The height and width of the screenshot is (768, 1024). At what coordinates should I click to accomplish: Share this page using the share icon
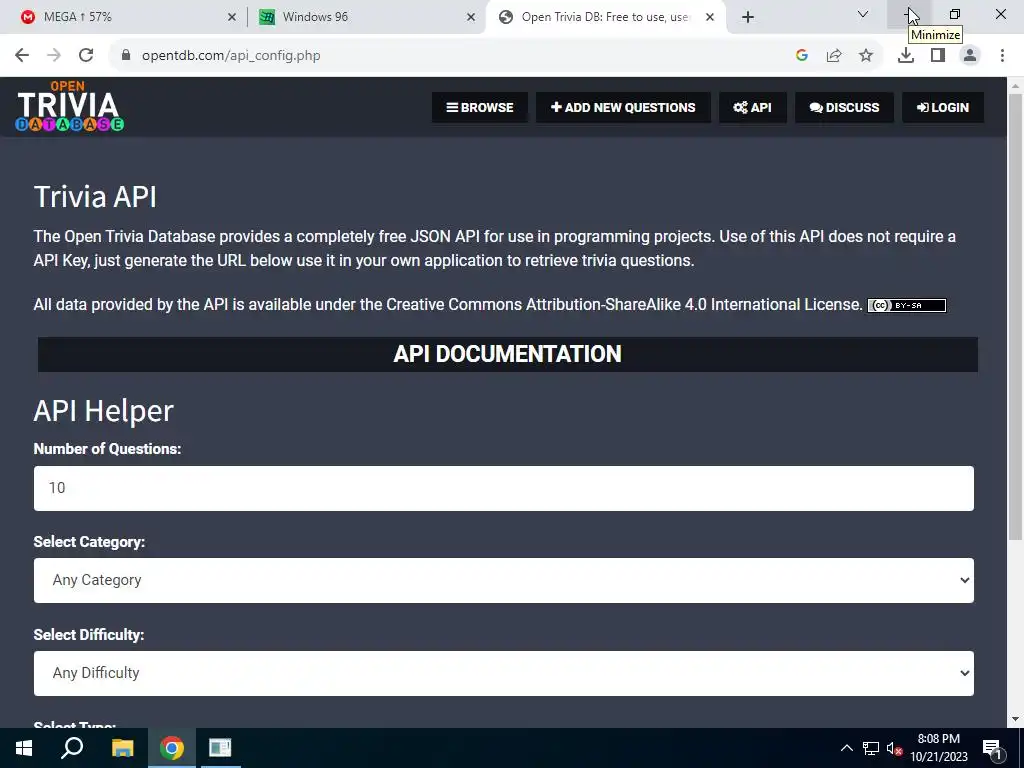834,56
